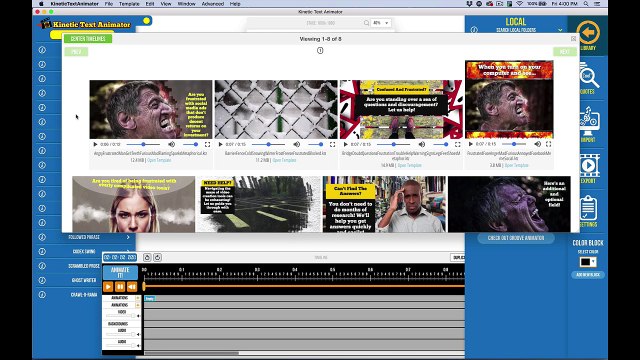Open the 40% zoom dropdown
Screen dimensions: 640x360
(x=381, y=23)
